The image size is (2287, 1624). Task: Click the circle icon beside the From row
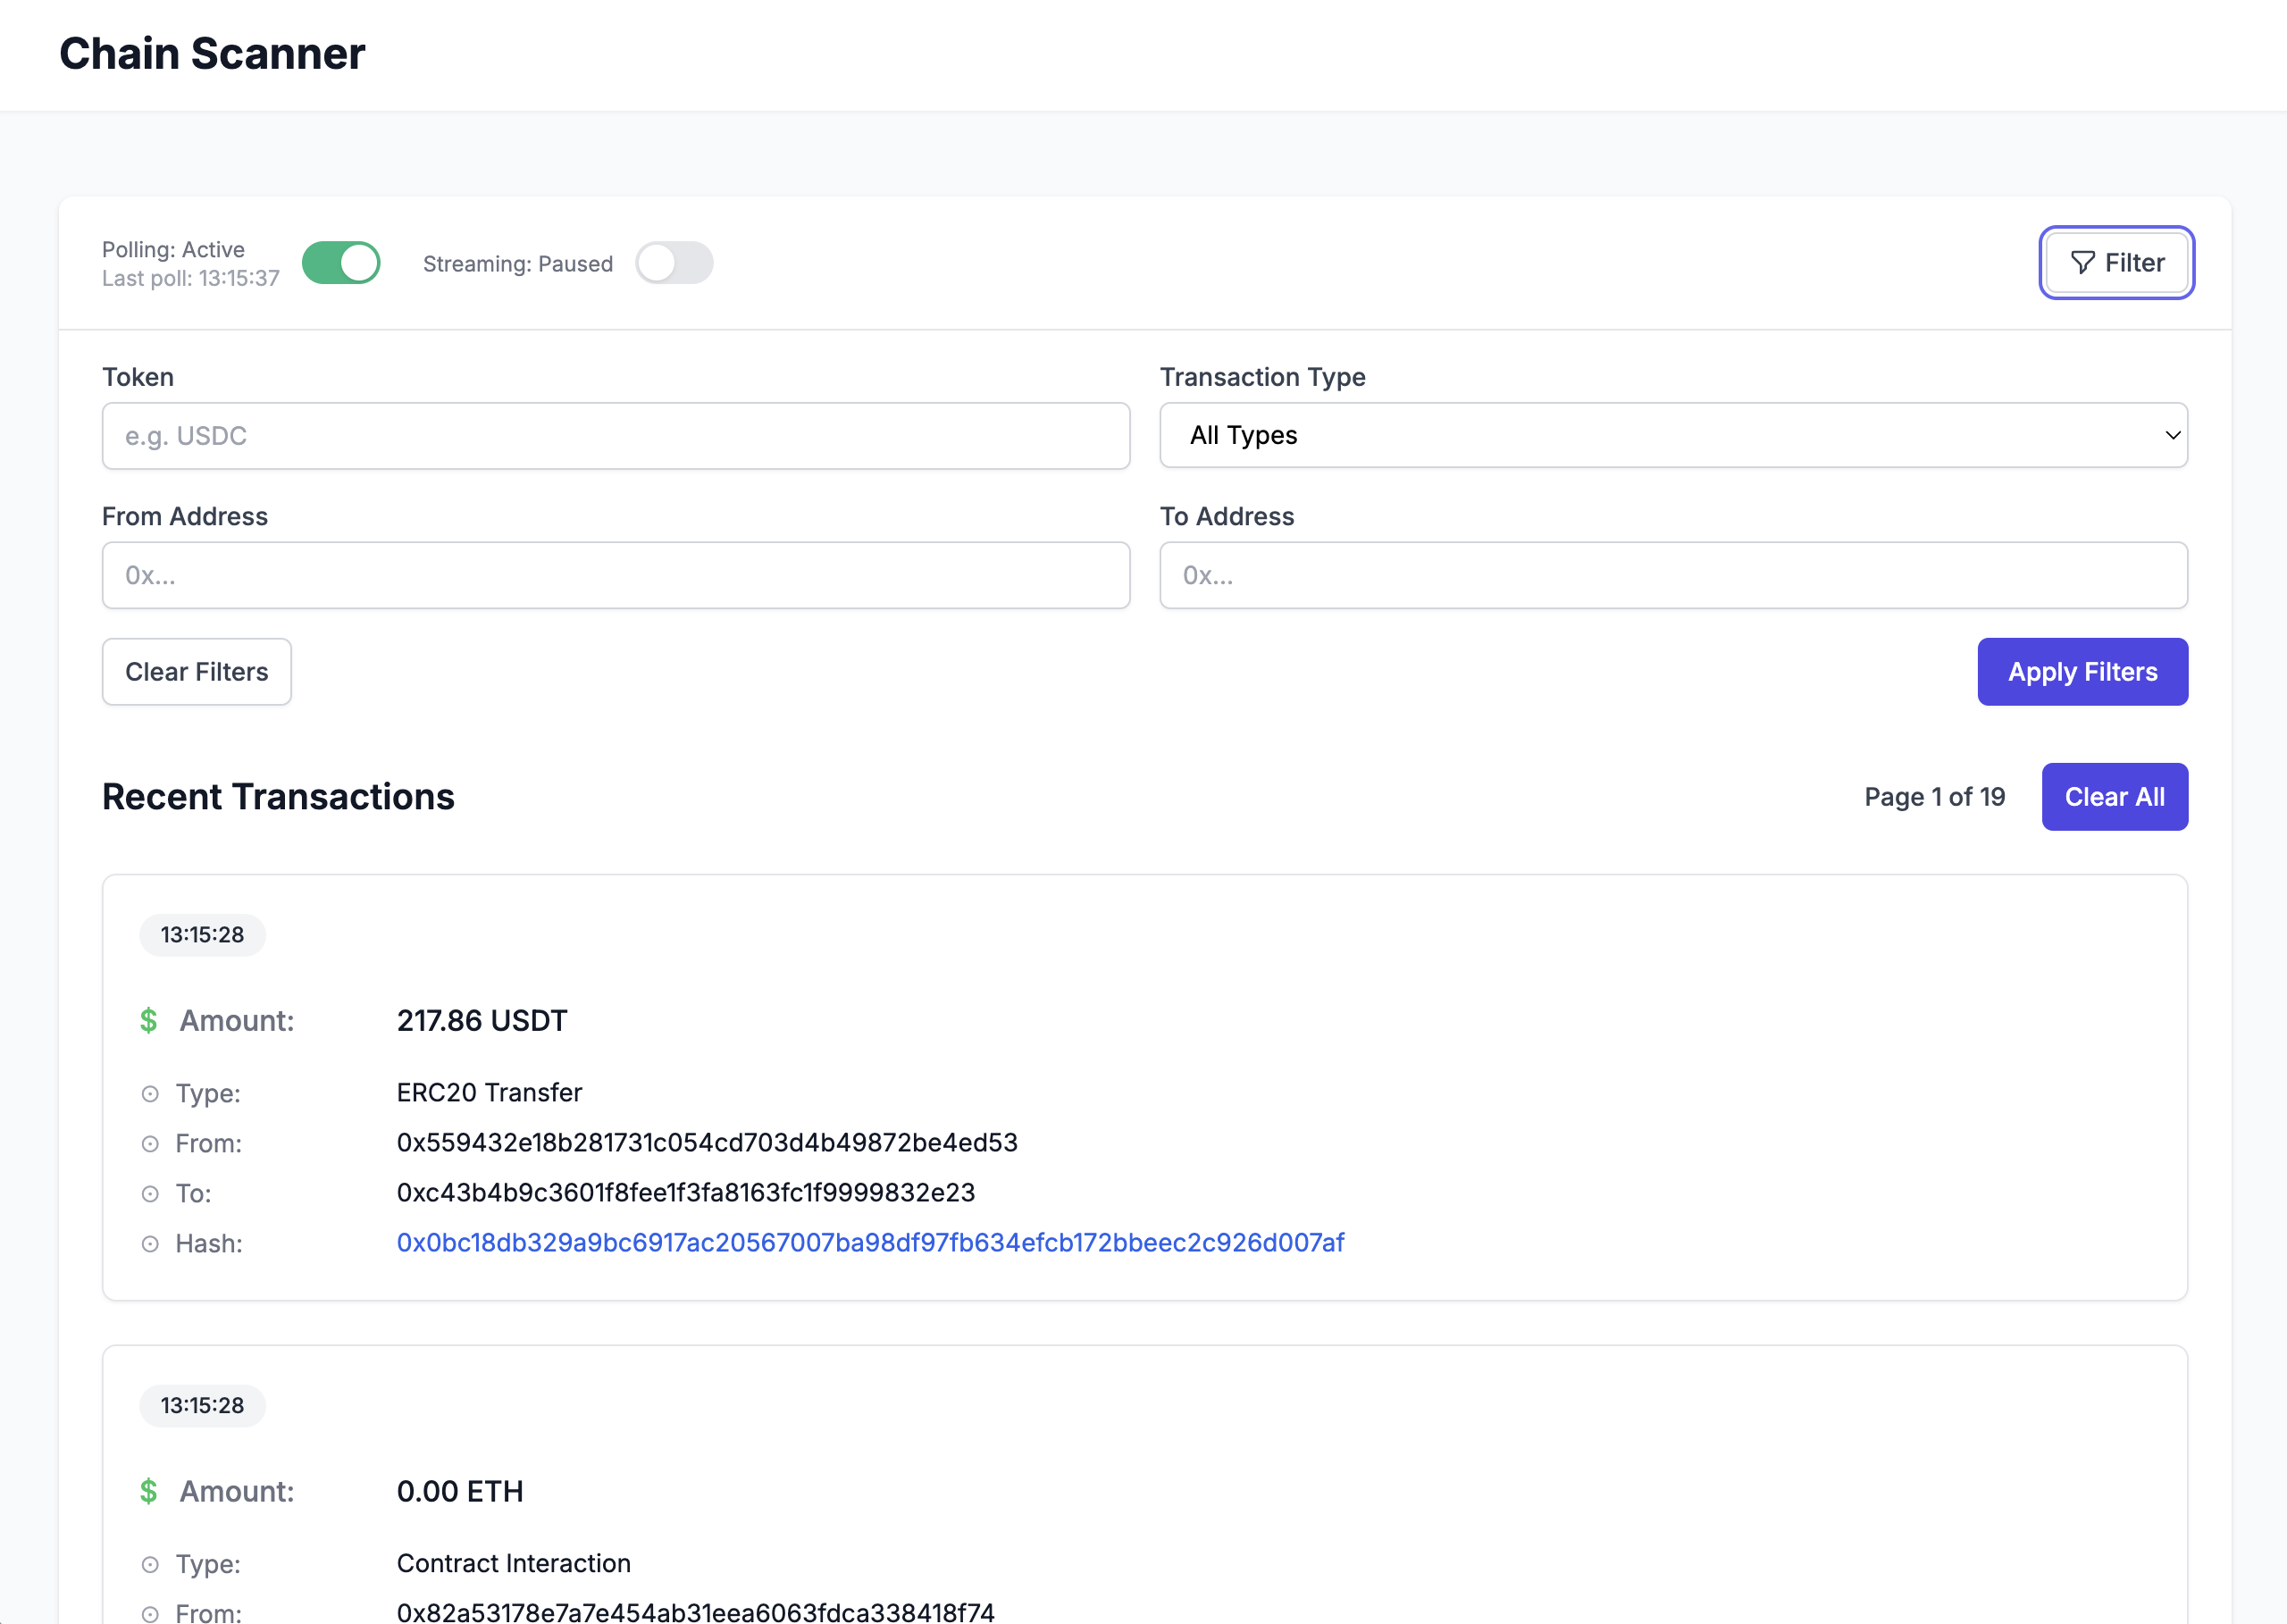(150, 1143)
